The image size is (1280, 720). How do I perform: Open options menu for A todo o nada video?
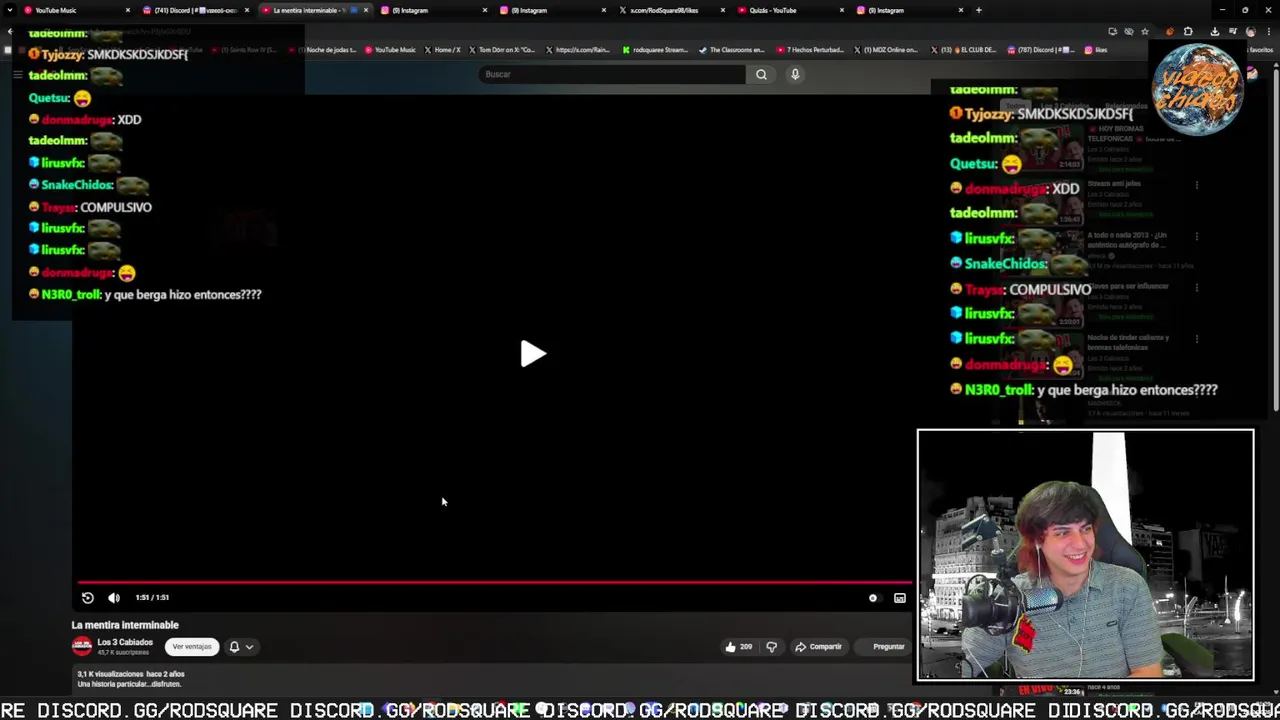point(1197,237)
